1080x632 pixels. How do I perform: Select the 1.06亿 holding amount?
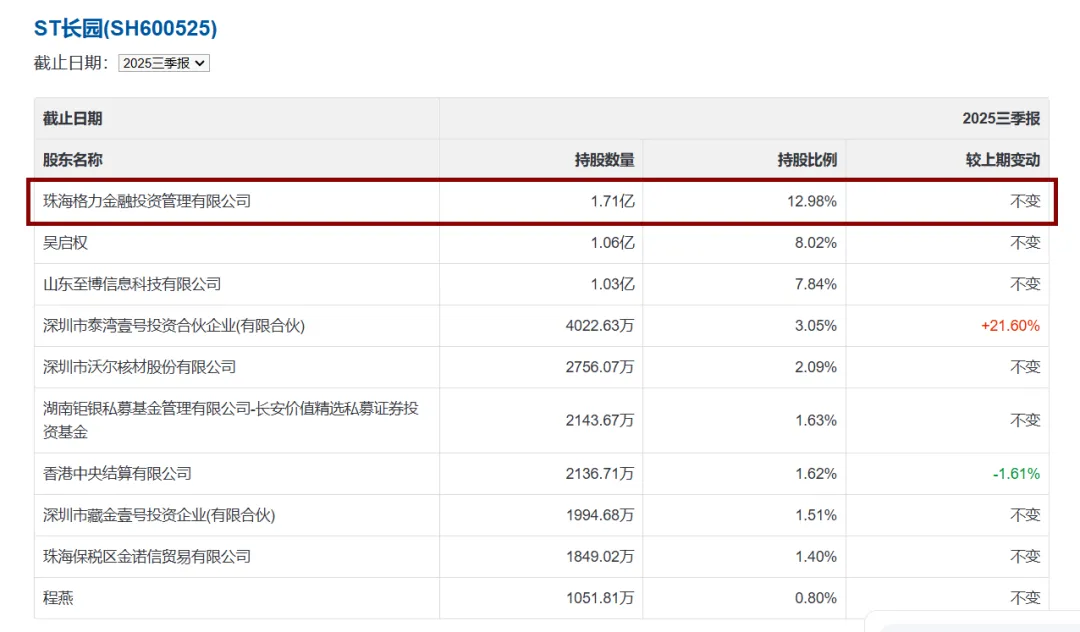pyautogui.click(x=612, y=242)
